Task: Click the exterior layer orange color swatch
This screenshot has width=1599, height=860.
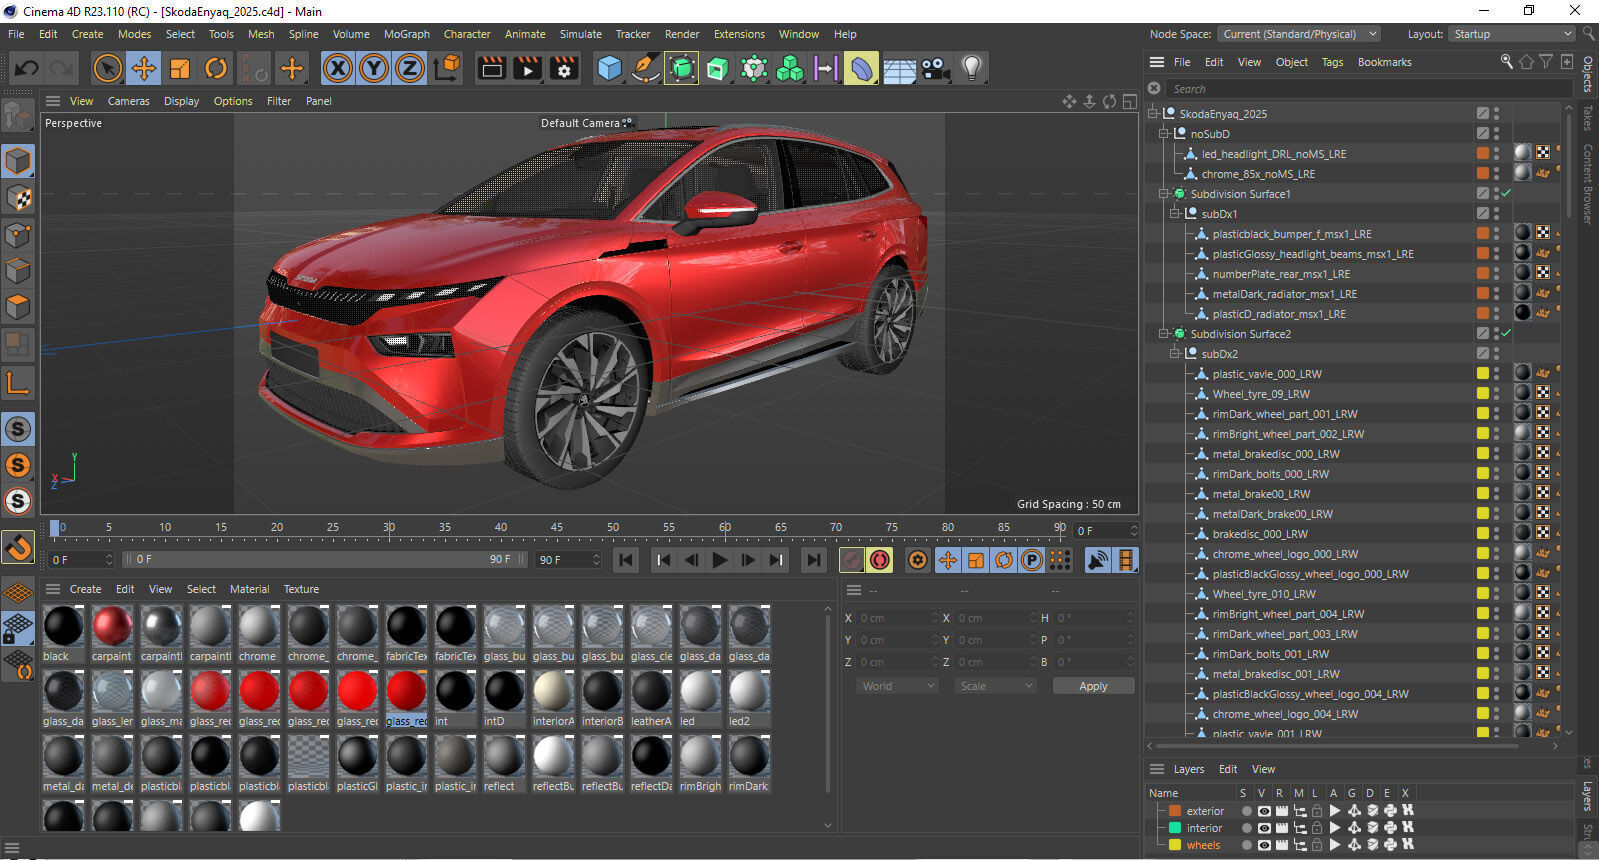Action: point(1175,811)
